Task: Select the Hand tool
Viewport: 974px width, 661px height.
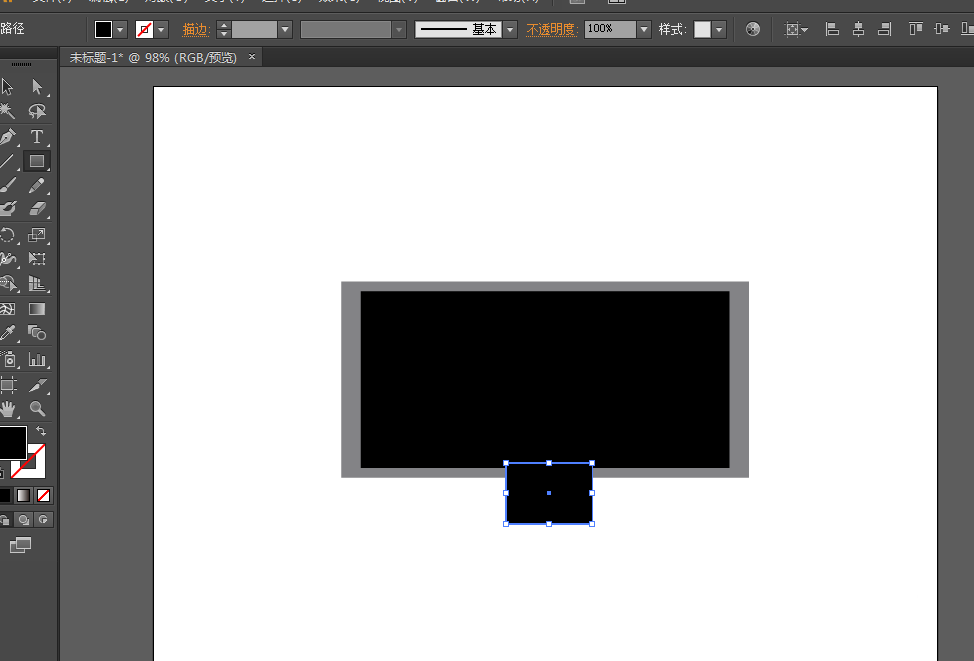Action: pyautogui.click(x=8, y=408)
